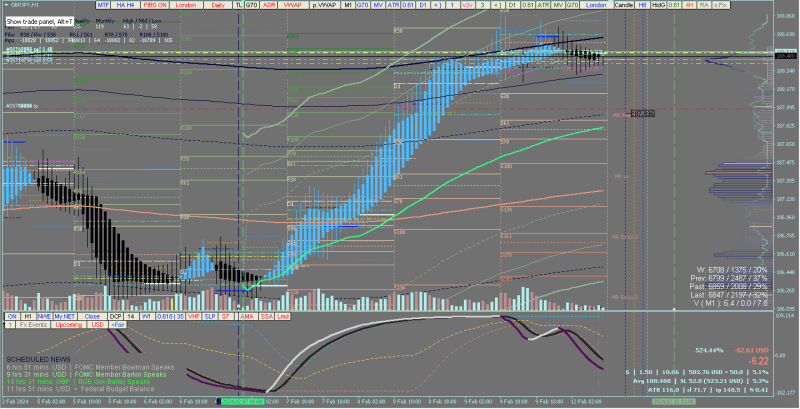Click the greyed RA button
Image resolution: width=800 pixels, height=409 pixels.
705,5
